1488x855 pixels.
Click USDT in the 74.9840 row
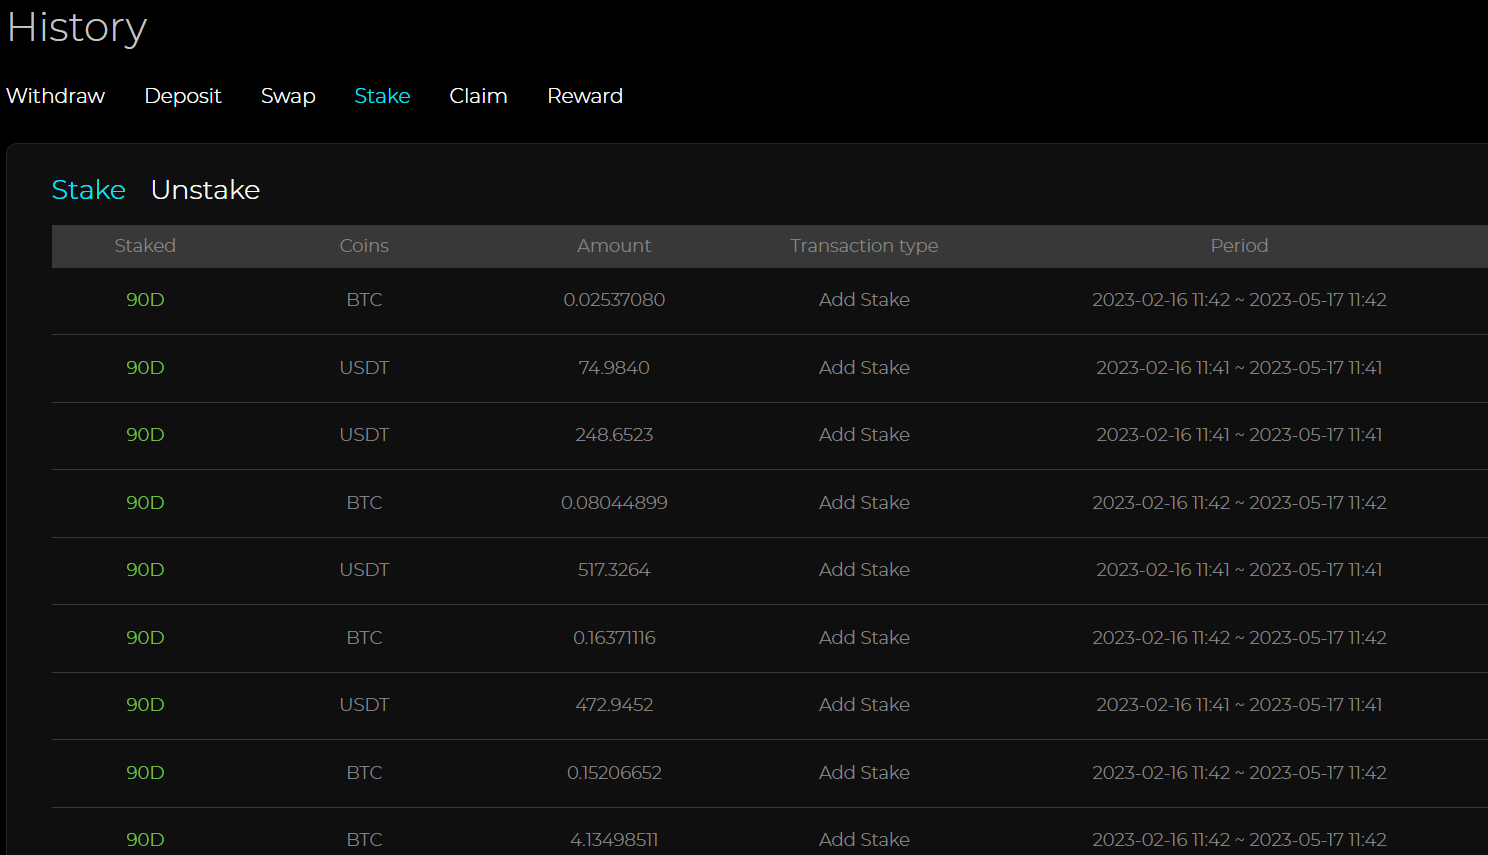364,368
